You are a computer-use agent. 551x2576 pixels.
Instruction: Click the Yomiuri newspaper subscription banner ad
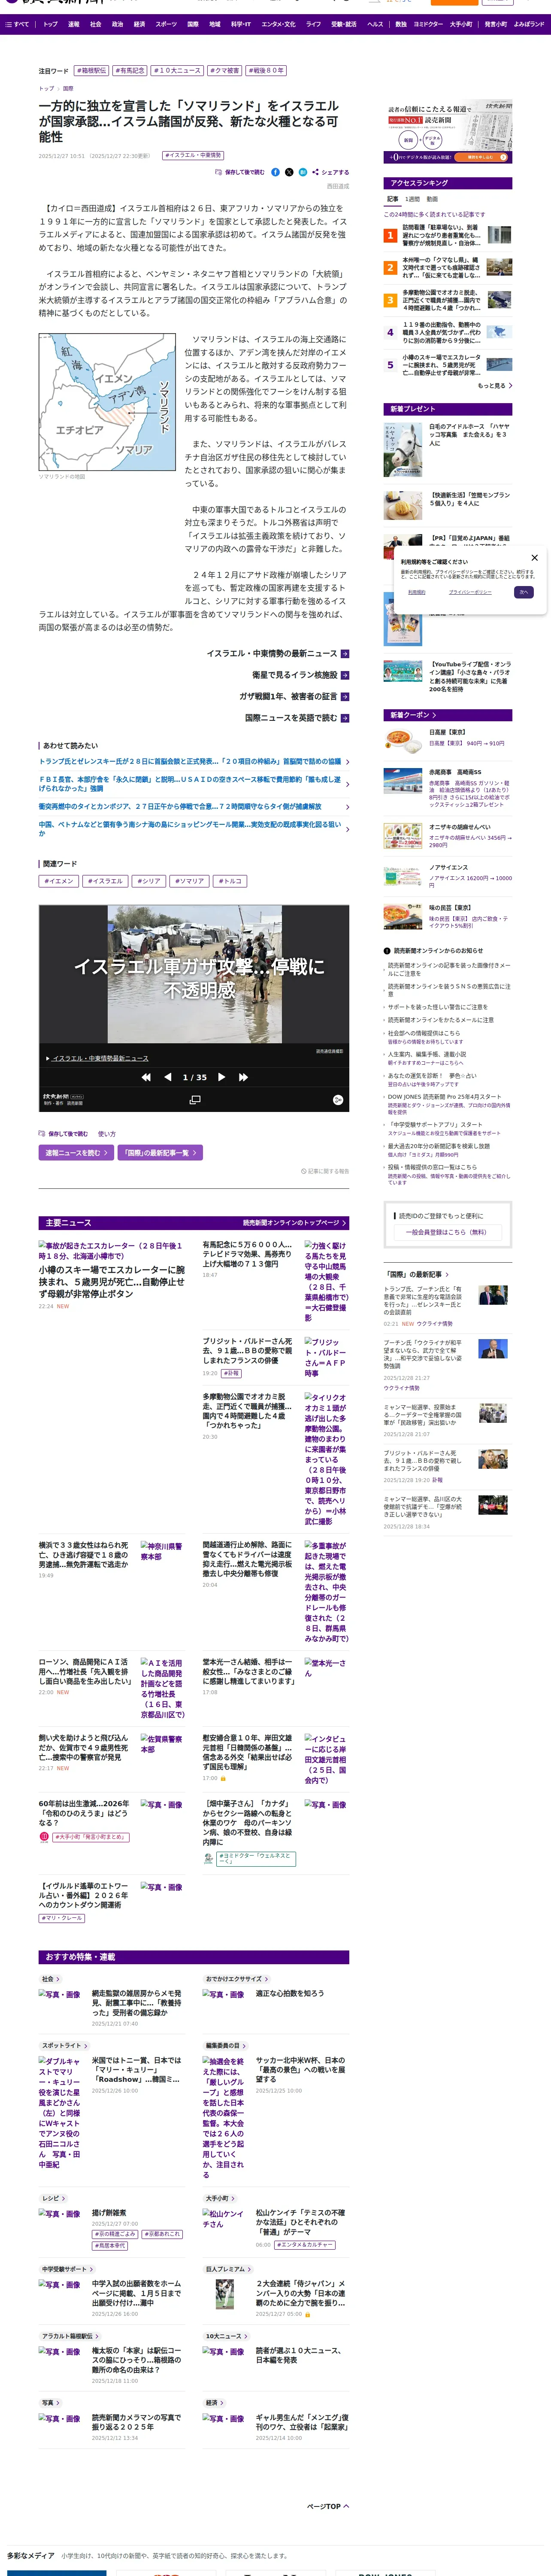[x=447, y=132]
